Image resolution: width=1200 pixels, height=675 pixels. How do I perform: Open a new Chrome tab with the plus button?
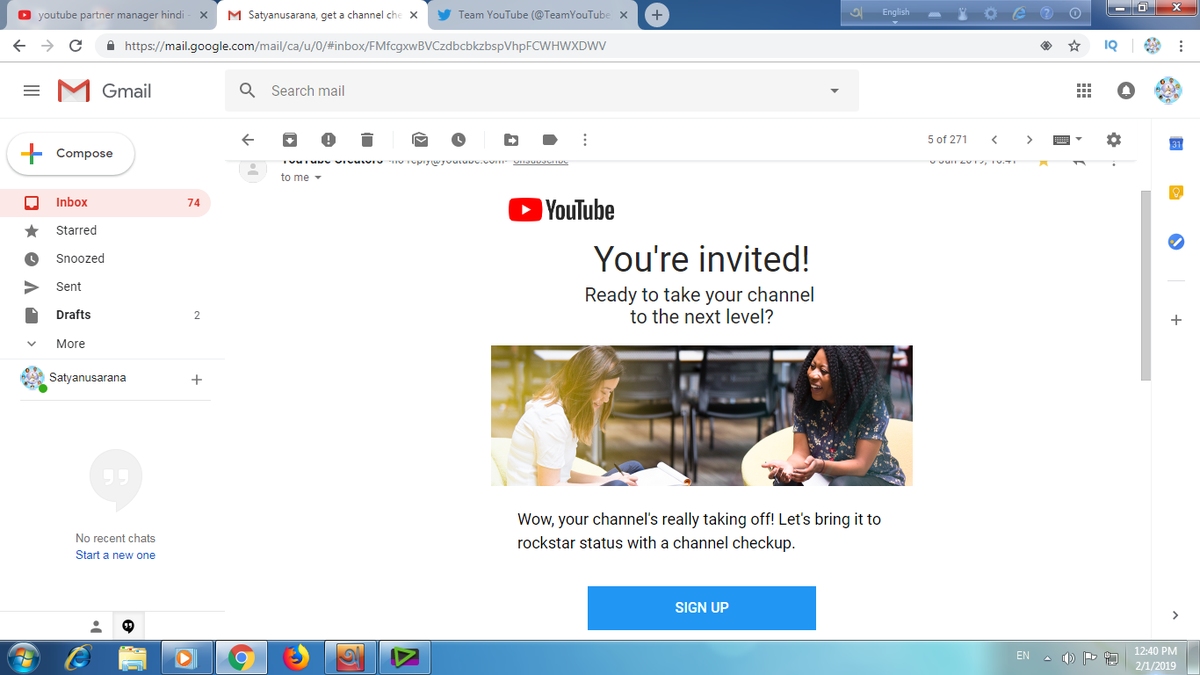click(x=657, y=15)
